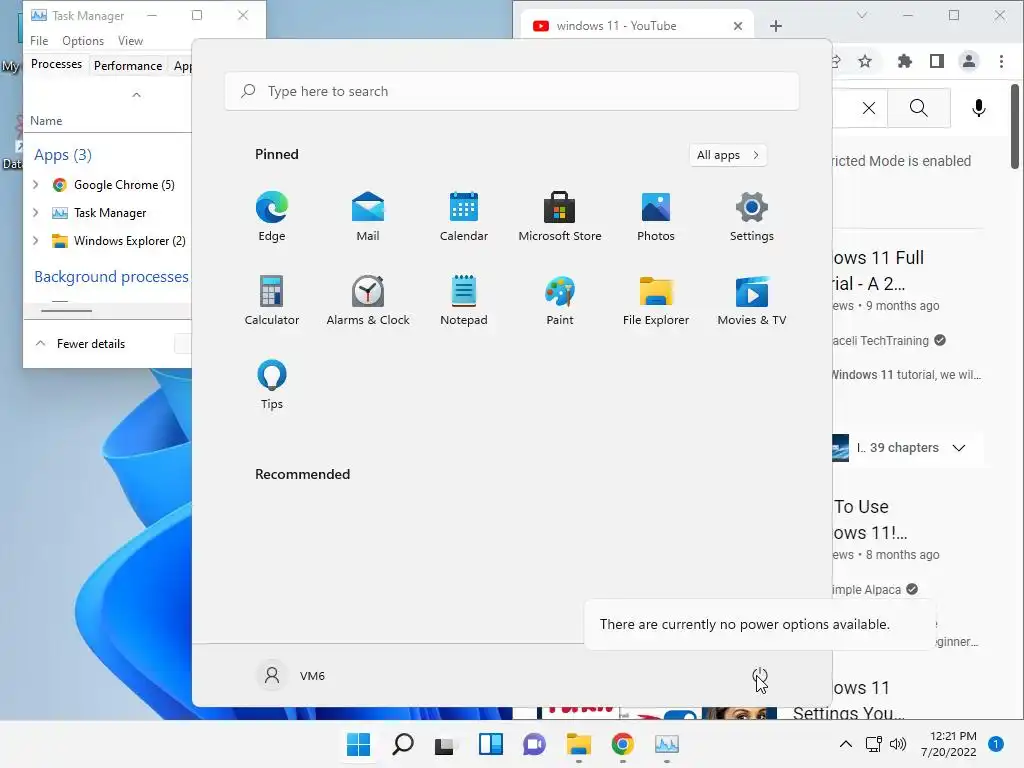
Task: Clear the YouTube search field
Action: tap(869, 108)
